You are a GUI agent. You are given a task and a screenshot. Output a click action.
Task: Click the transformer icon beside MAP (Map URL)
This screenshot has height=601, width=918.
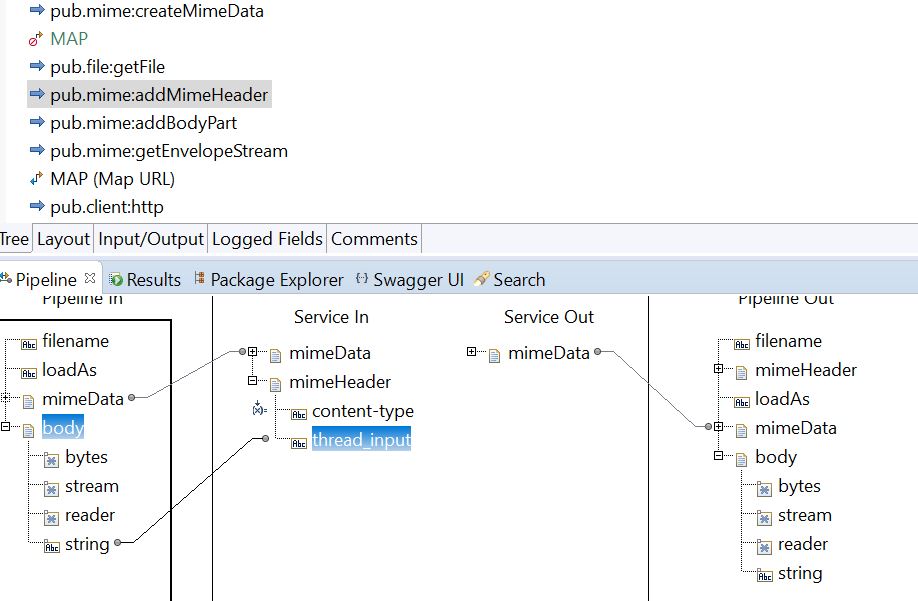coord(36,178)
